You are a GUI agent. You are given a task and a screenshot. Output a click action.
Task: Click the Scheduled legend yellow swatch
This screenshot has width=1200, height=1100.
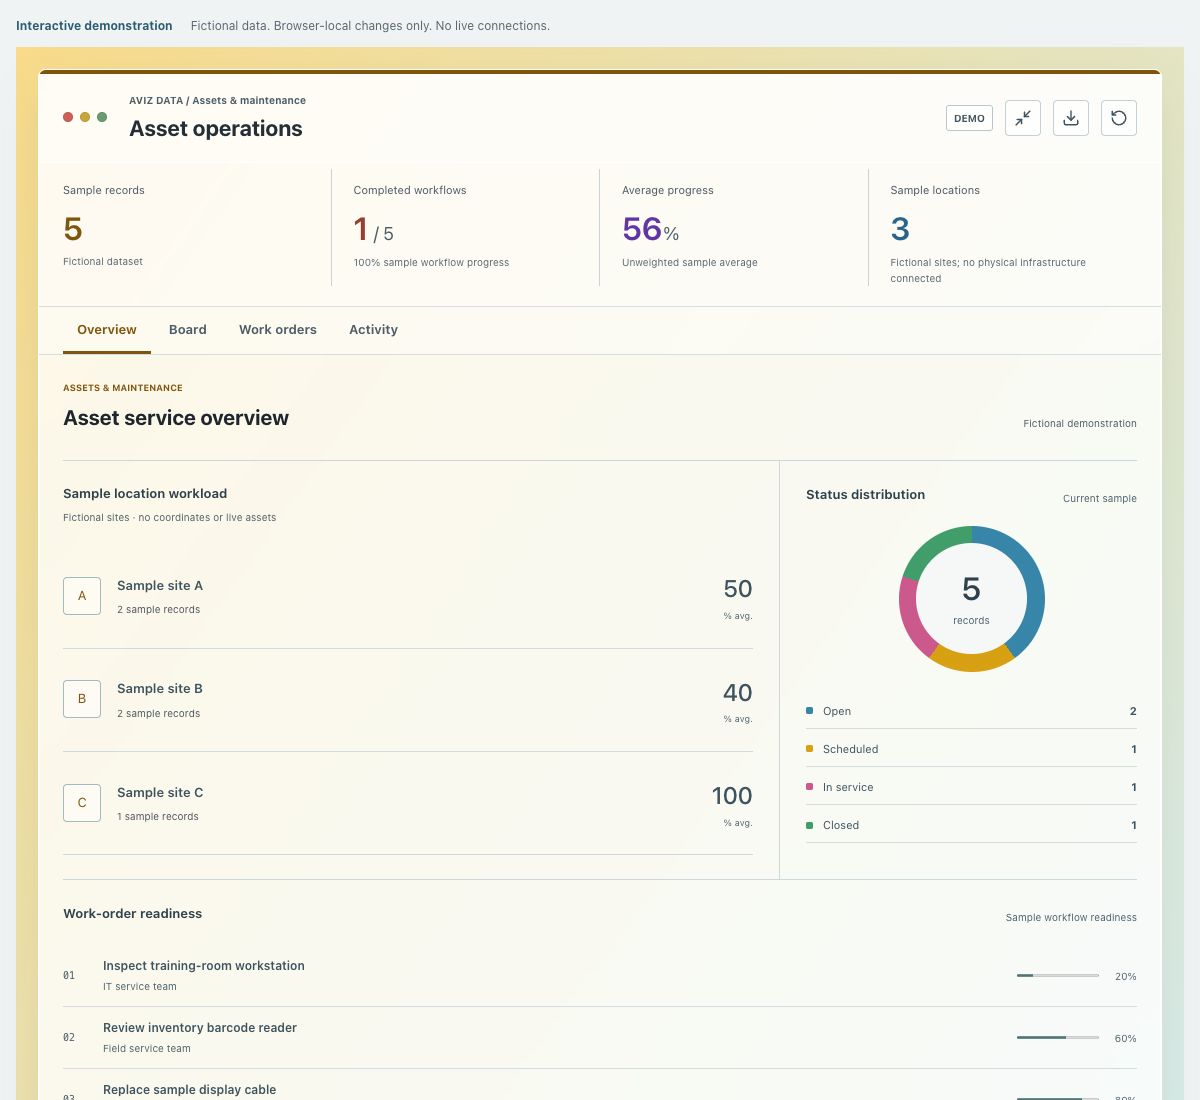pyautogui.click(x=810, y=749)
